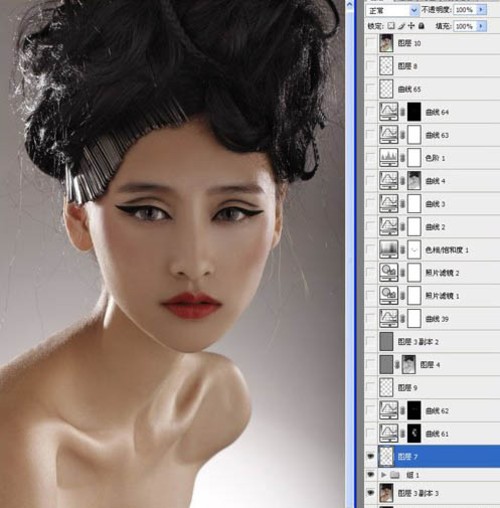Click 曲线 65 transparent thumbnail

(386, 89)
